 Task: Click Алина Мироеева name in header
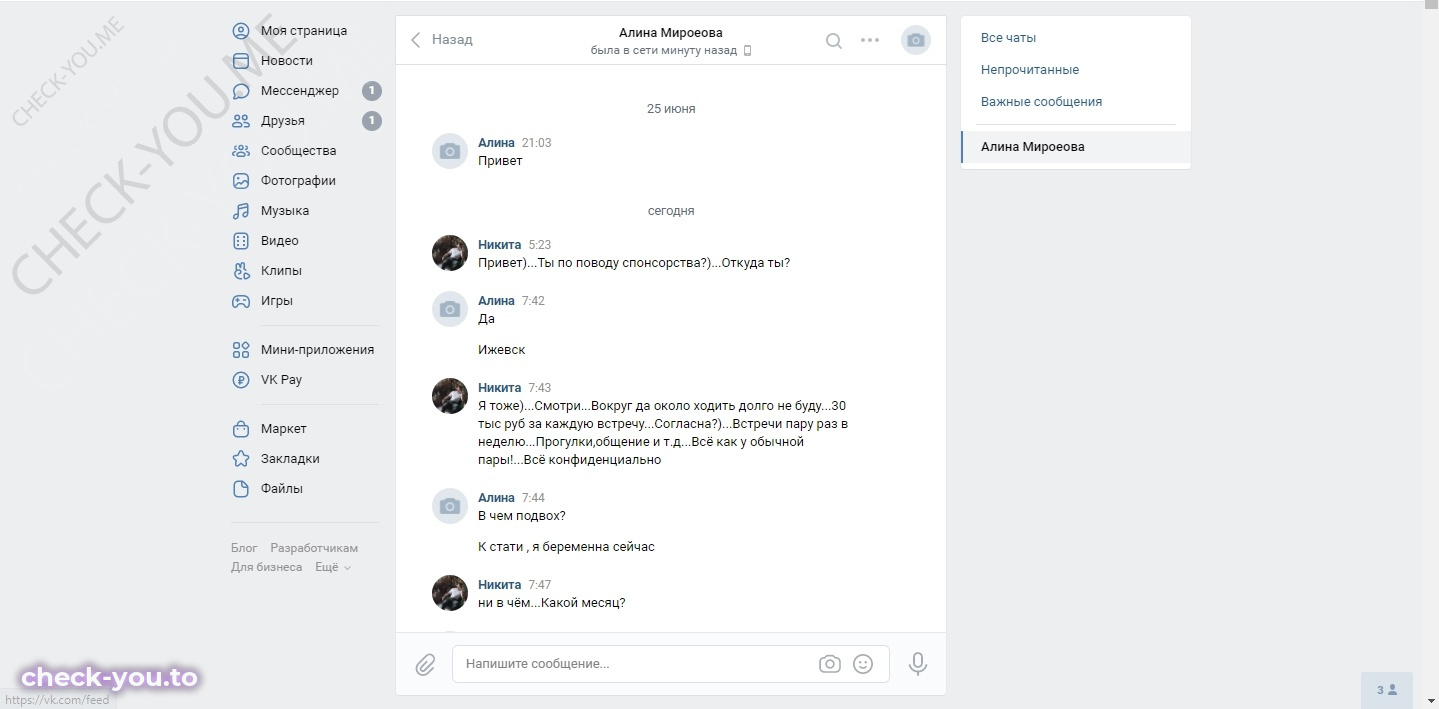pyautogui.click(x=670, y=33)
